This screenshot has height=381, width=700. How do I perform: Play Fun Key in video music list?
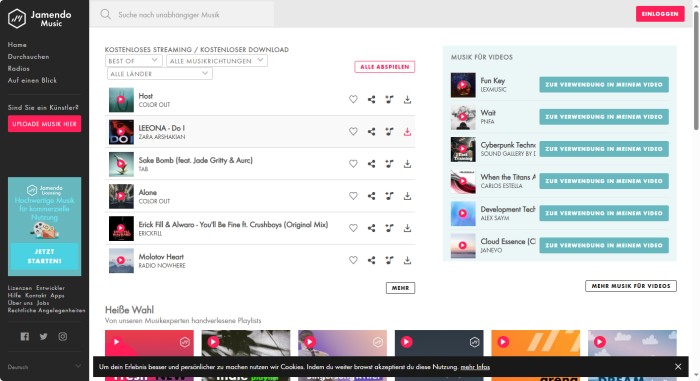tap(463, 85)
